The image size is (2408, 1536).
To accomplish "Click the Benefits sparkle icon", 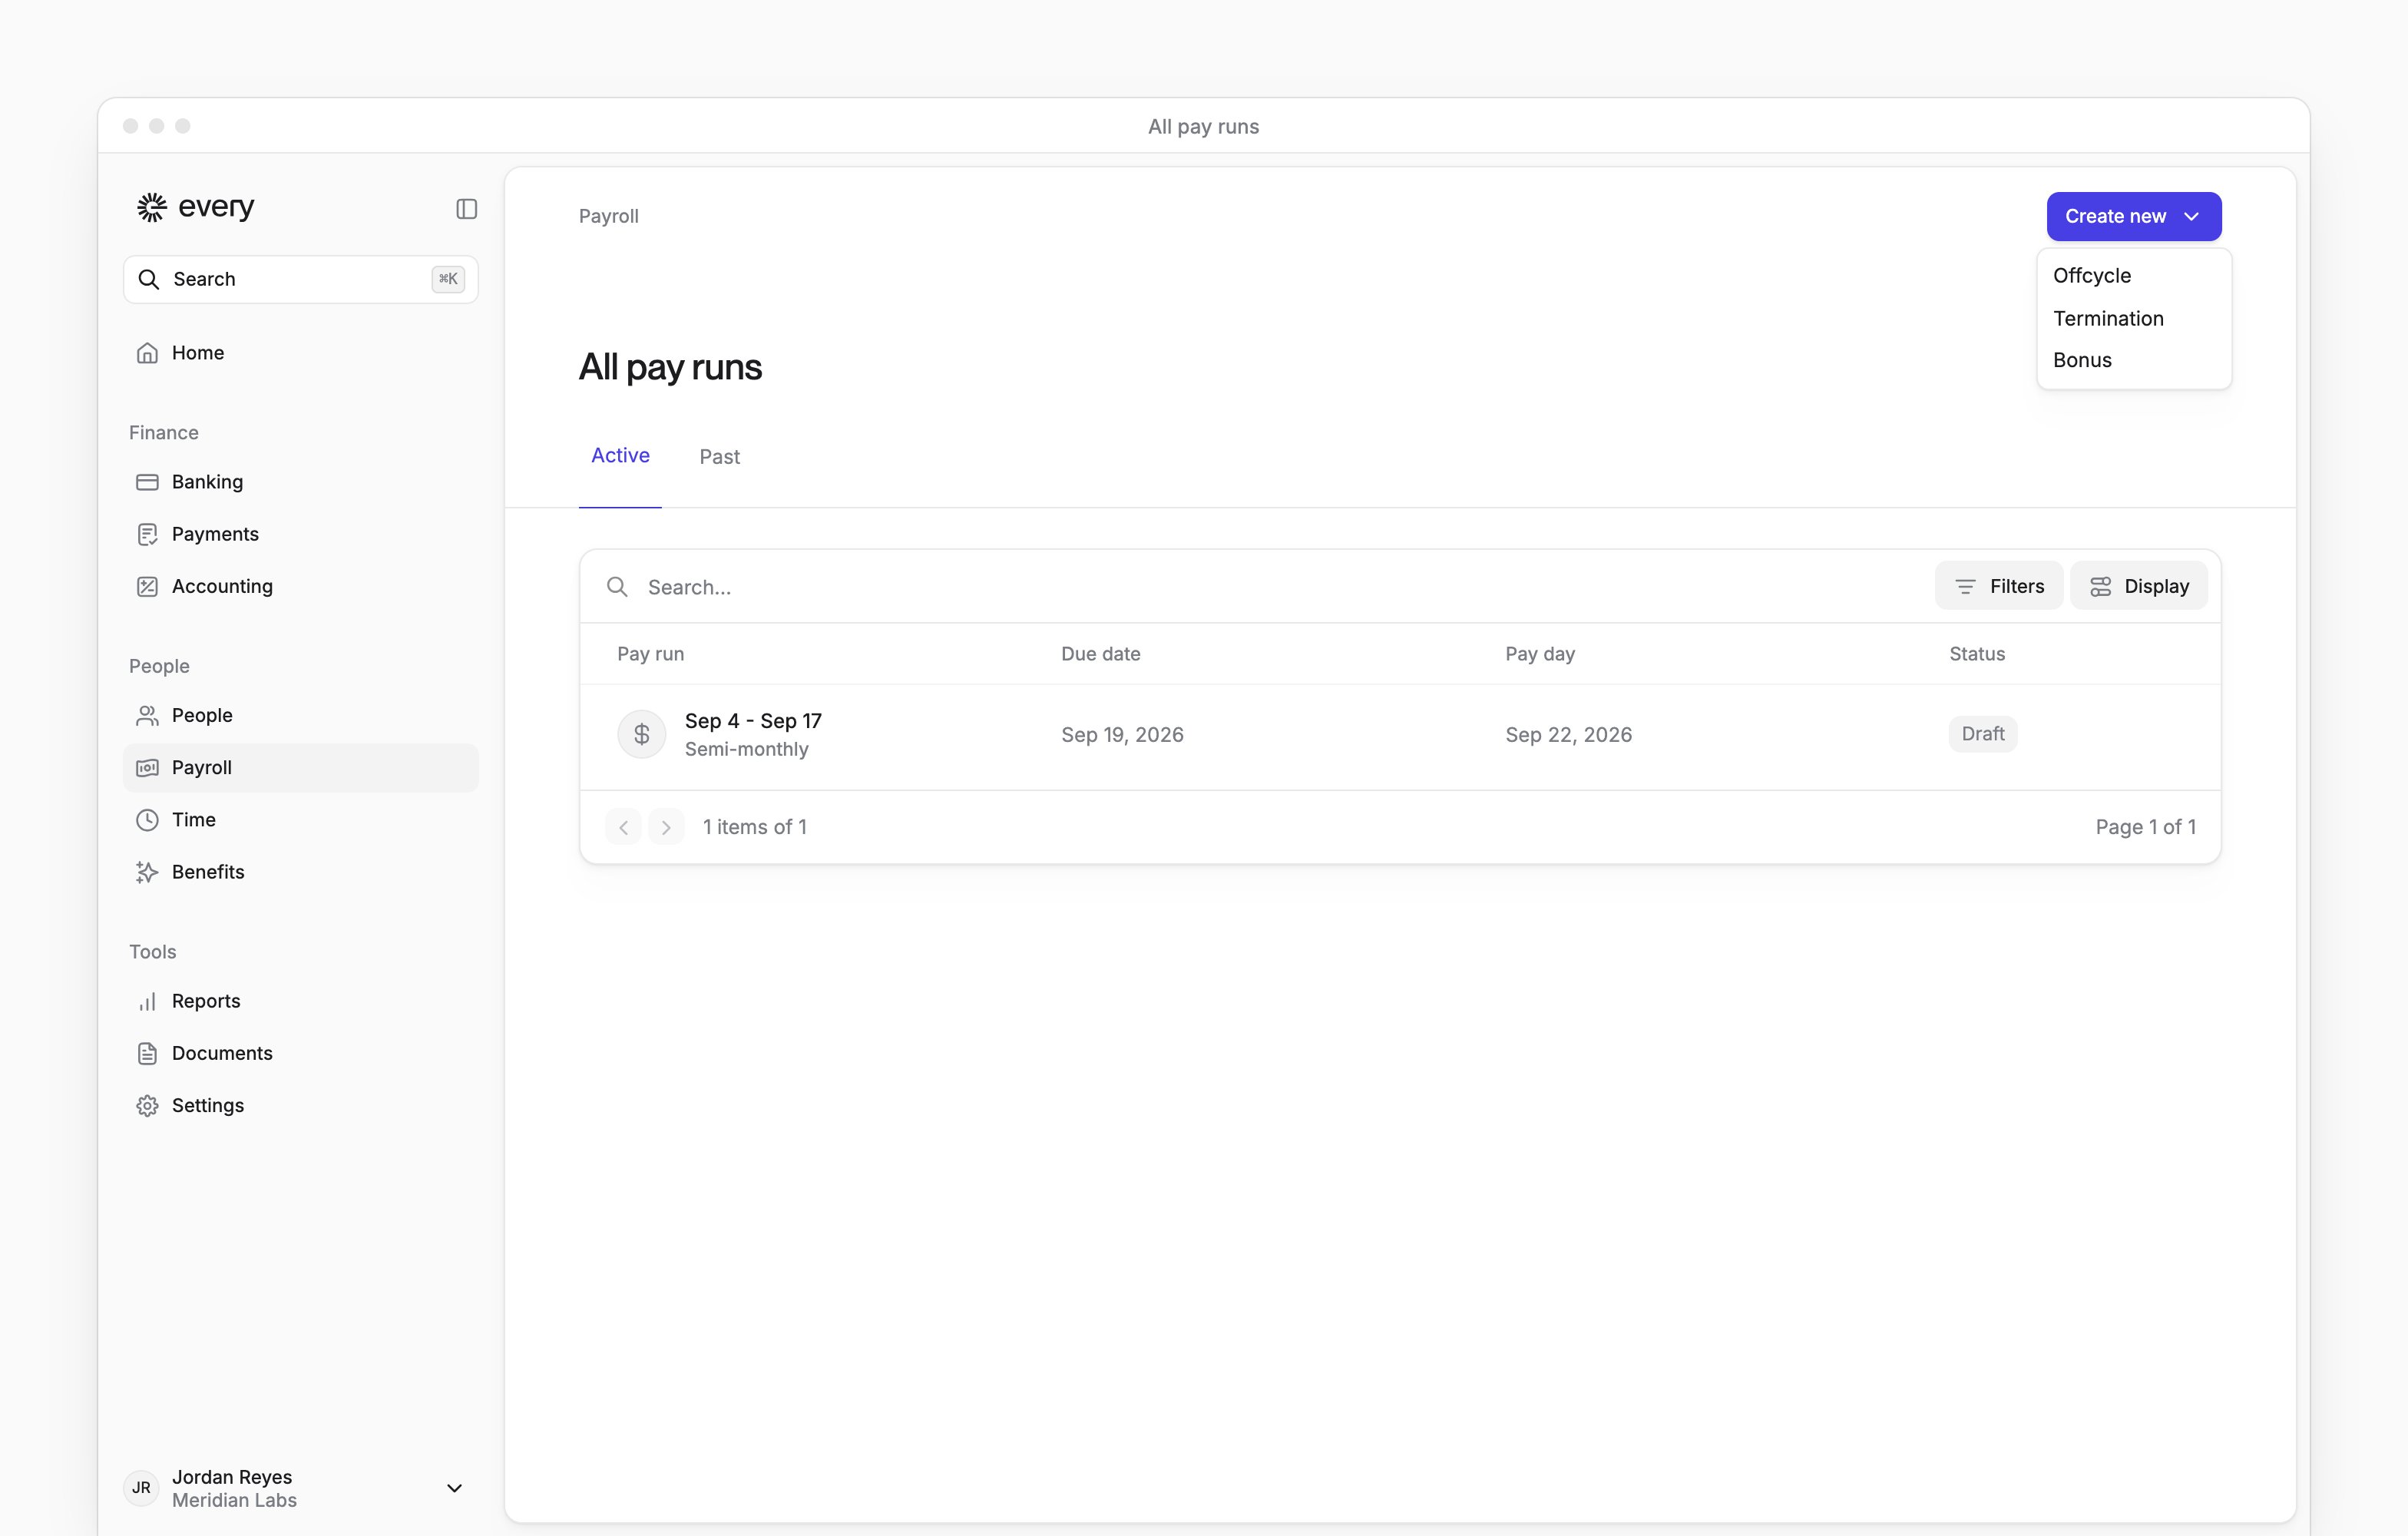I will tap(147, 872).
